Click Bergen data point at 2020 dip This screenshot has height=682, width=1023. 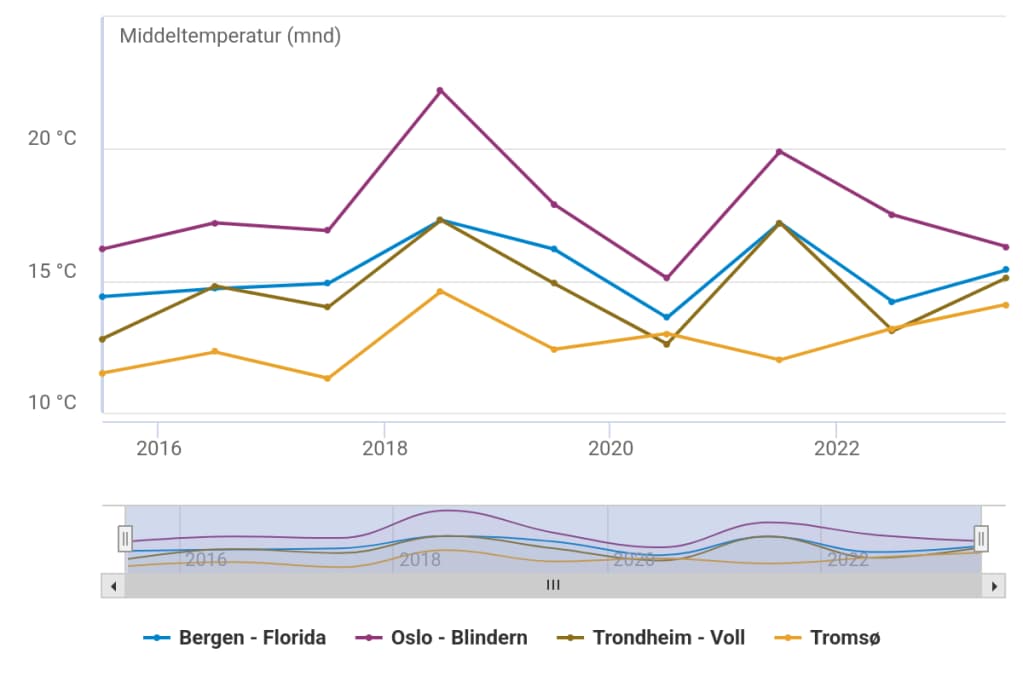coord(667,318)
